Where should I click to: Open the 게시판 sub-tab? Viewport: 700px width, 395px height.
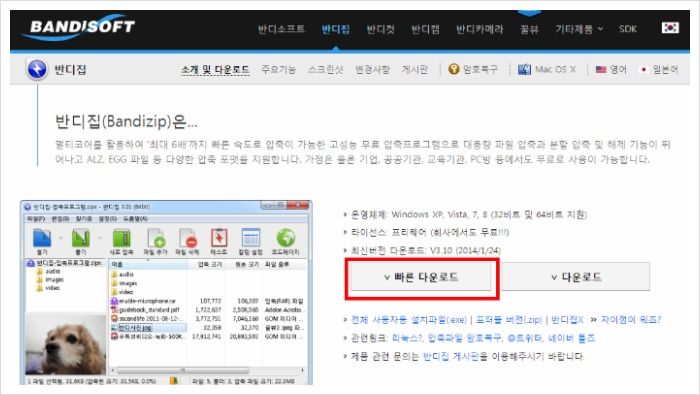(x=415, y=70)
